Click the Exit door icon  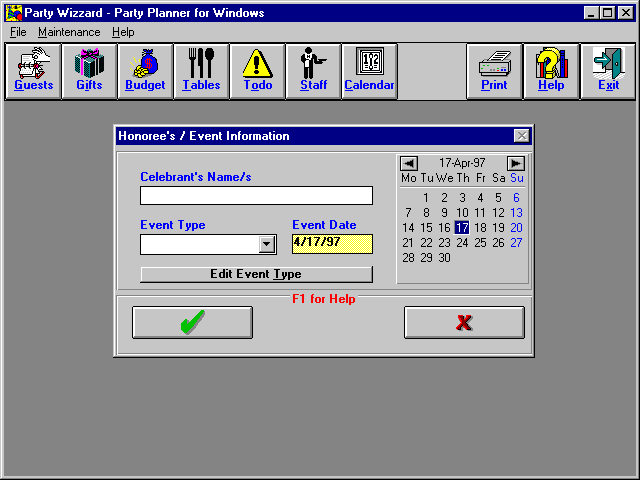[608, 71]
